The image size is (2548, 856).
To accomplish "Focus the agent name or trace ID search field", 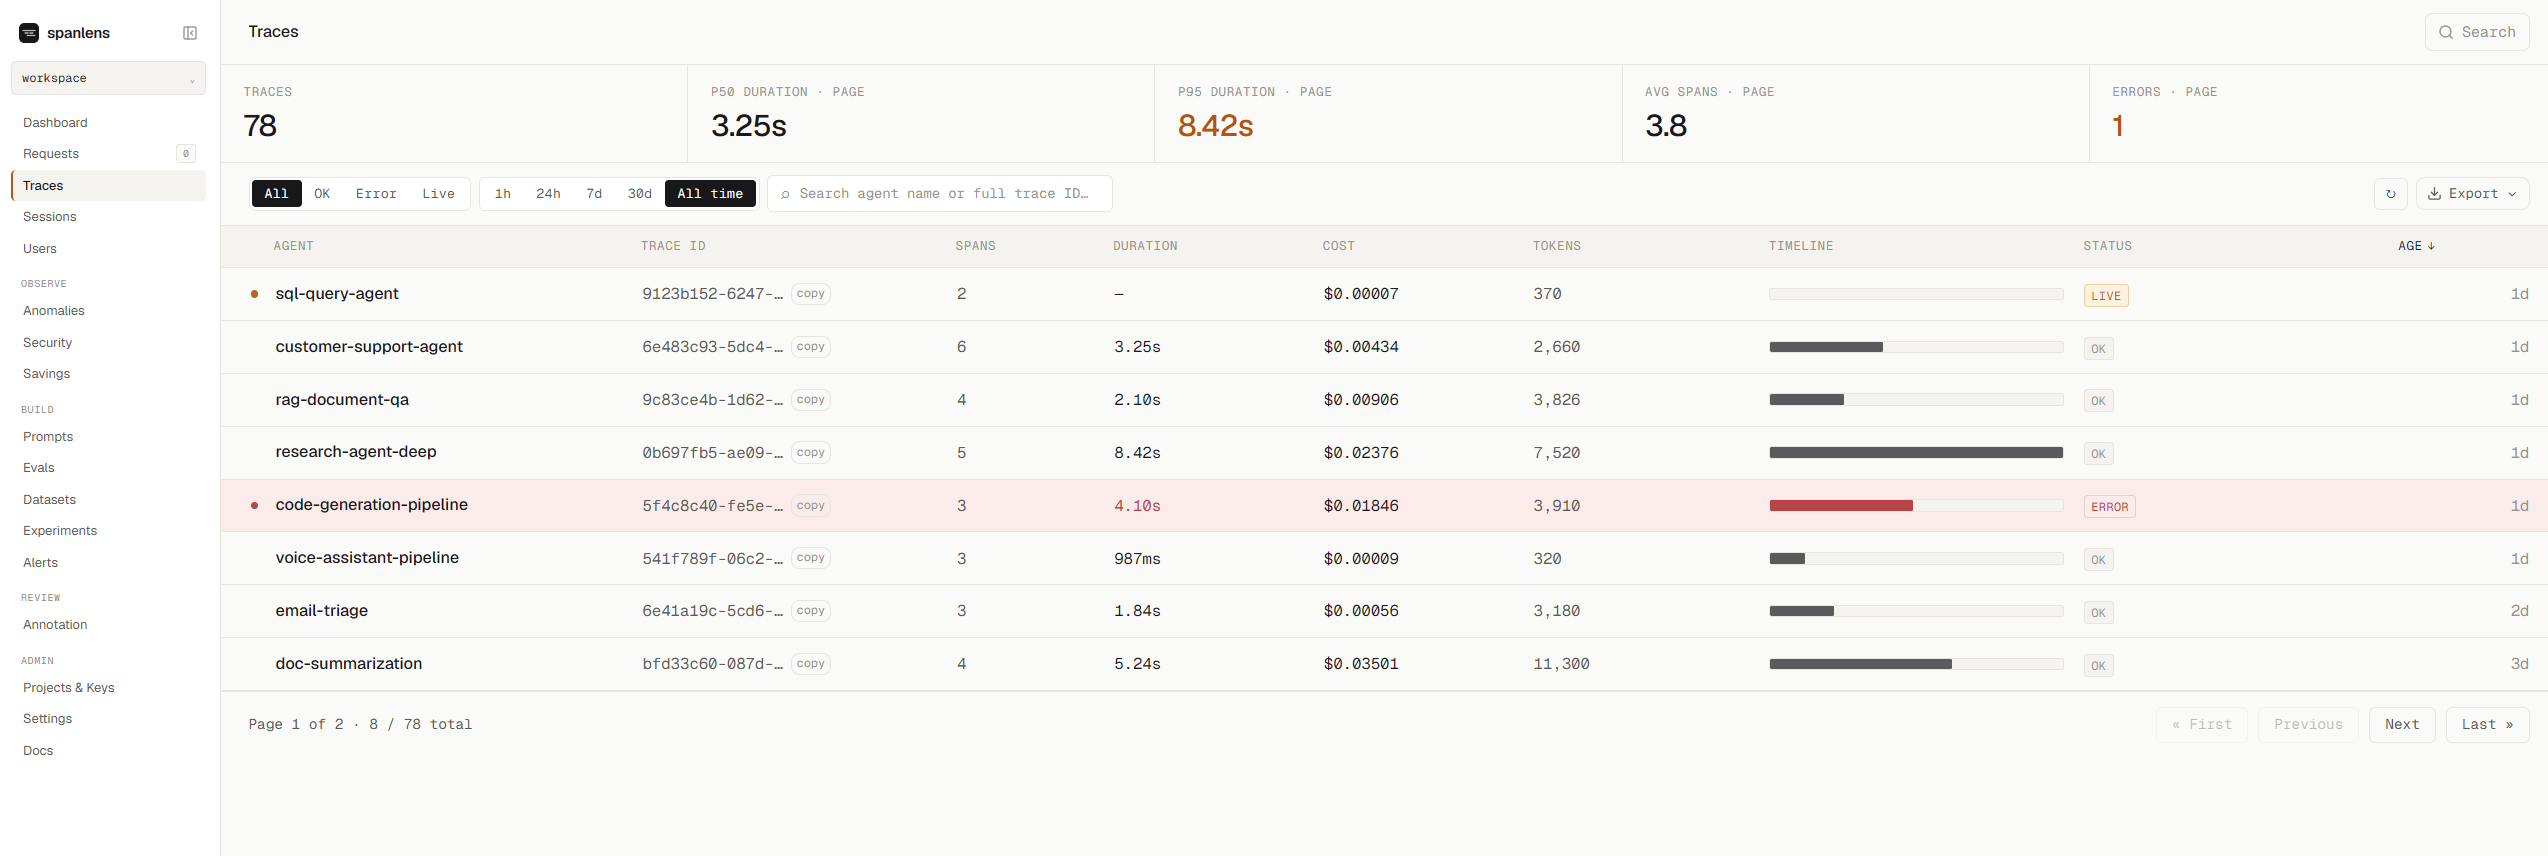I will pyautogui.click(x=940, y=194).
